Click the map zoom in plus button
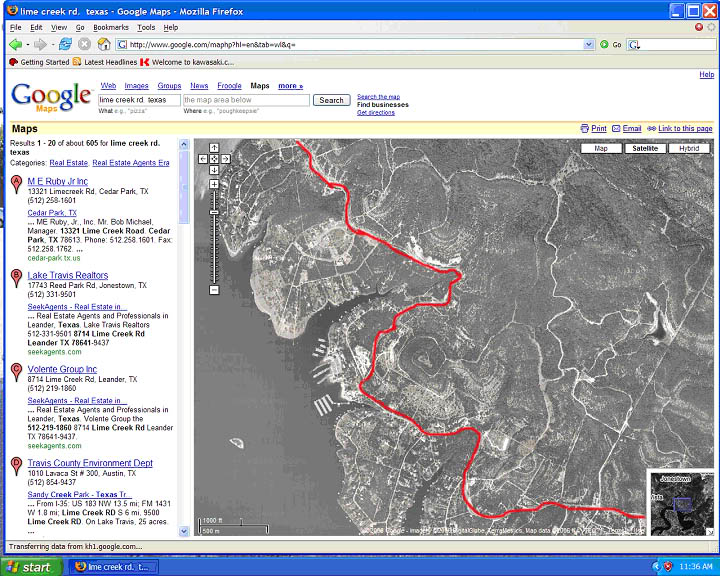This screenshot has width=720, height=576. point(214,184)
